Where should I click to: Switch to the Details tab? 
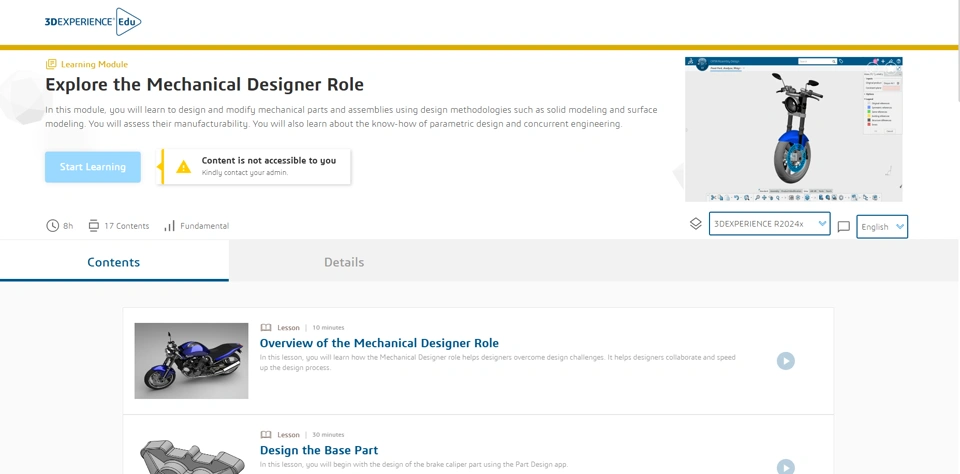point(344,262)
